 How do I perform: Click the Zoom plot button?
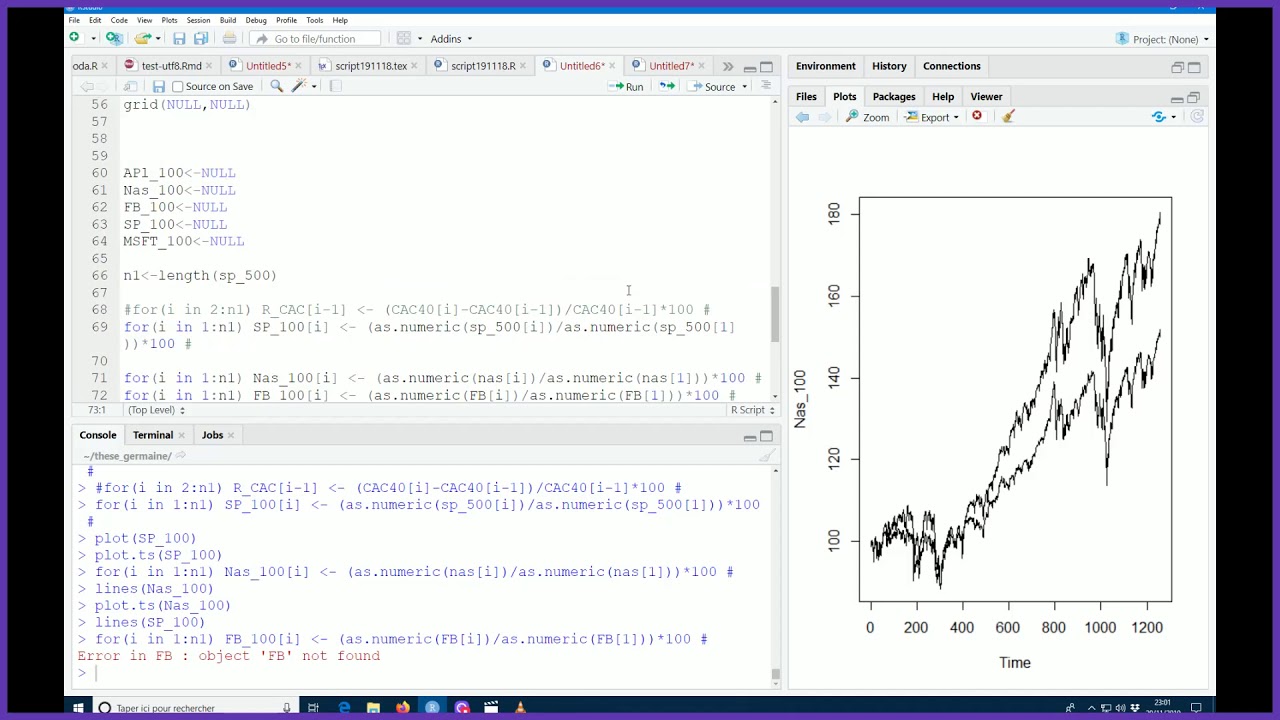[x=867, y=117]
